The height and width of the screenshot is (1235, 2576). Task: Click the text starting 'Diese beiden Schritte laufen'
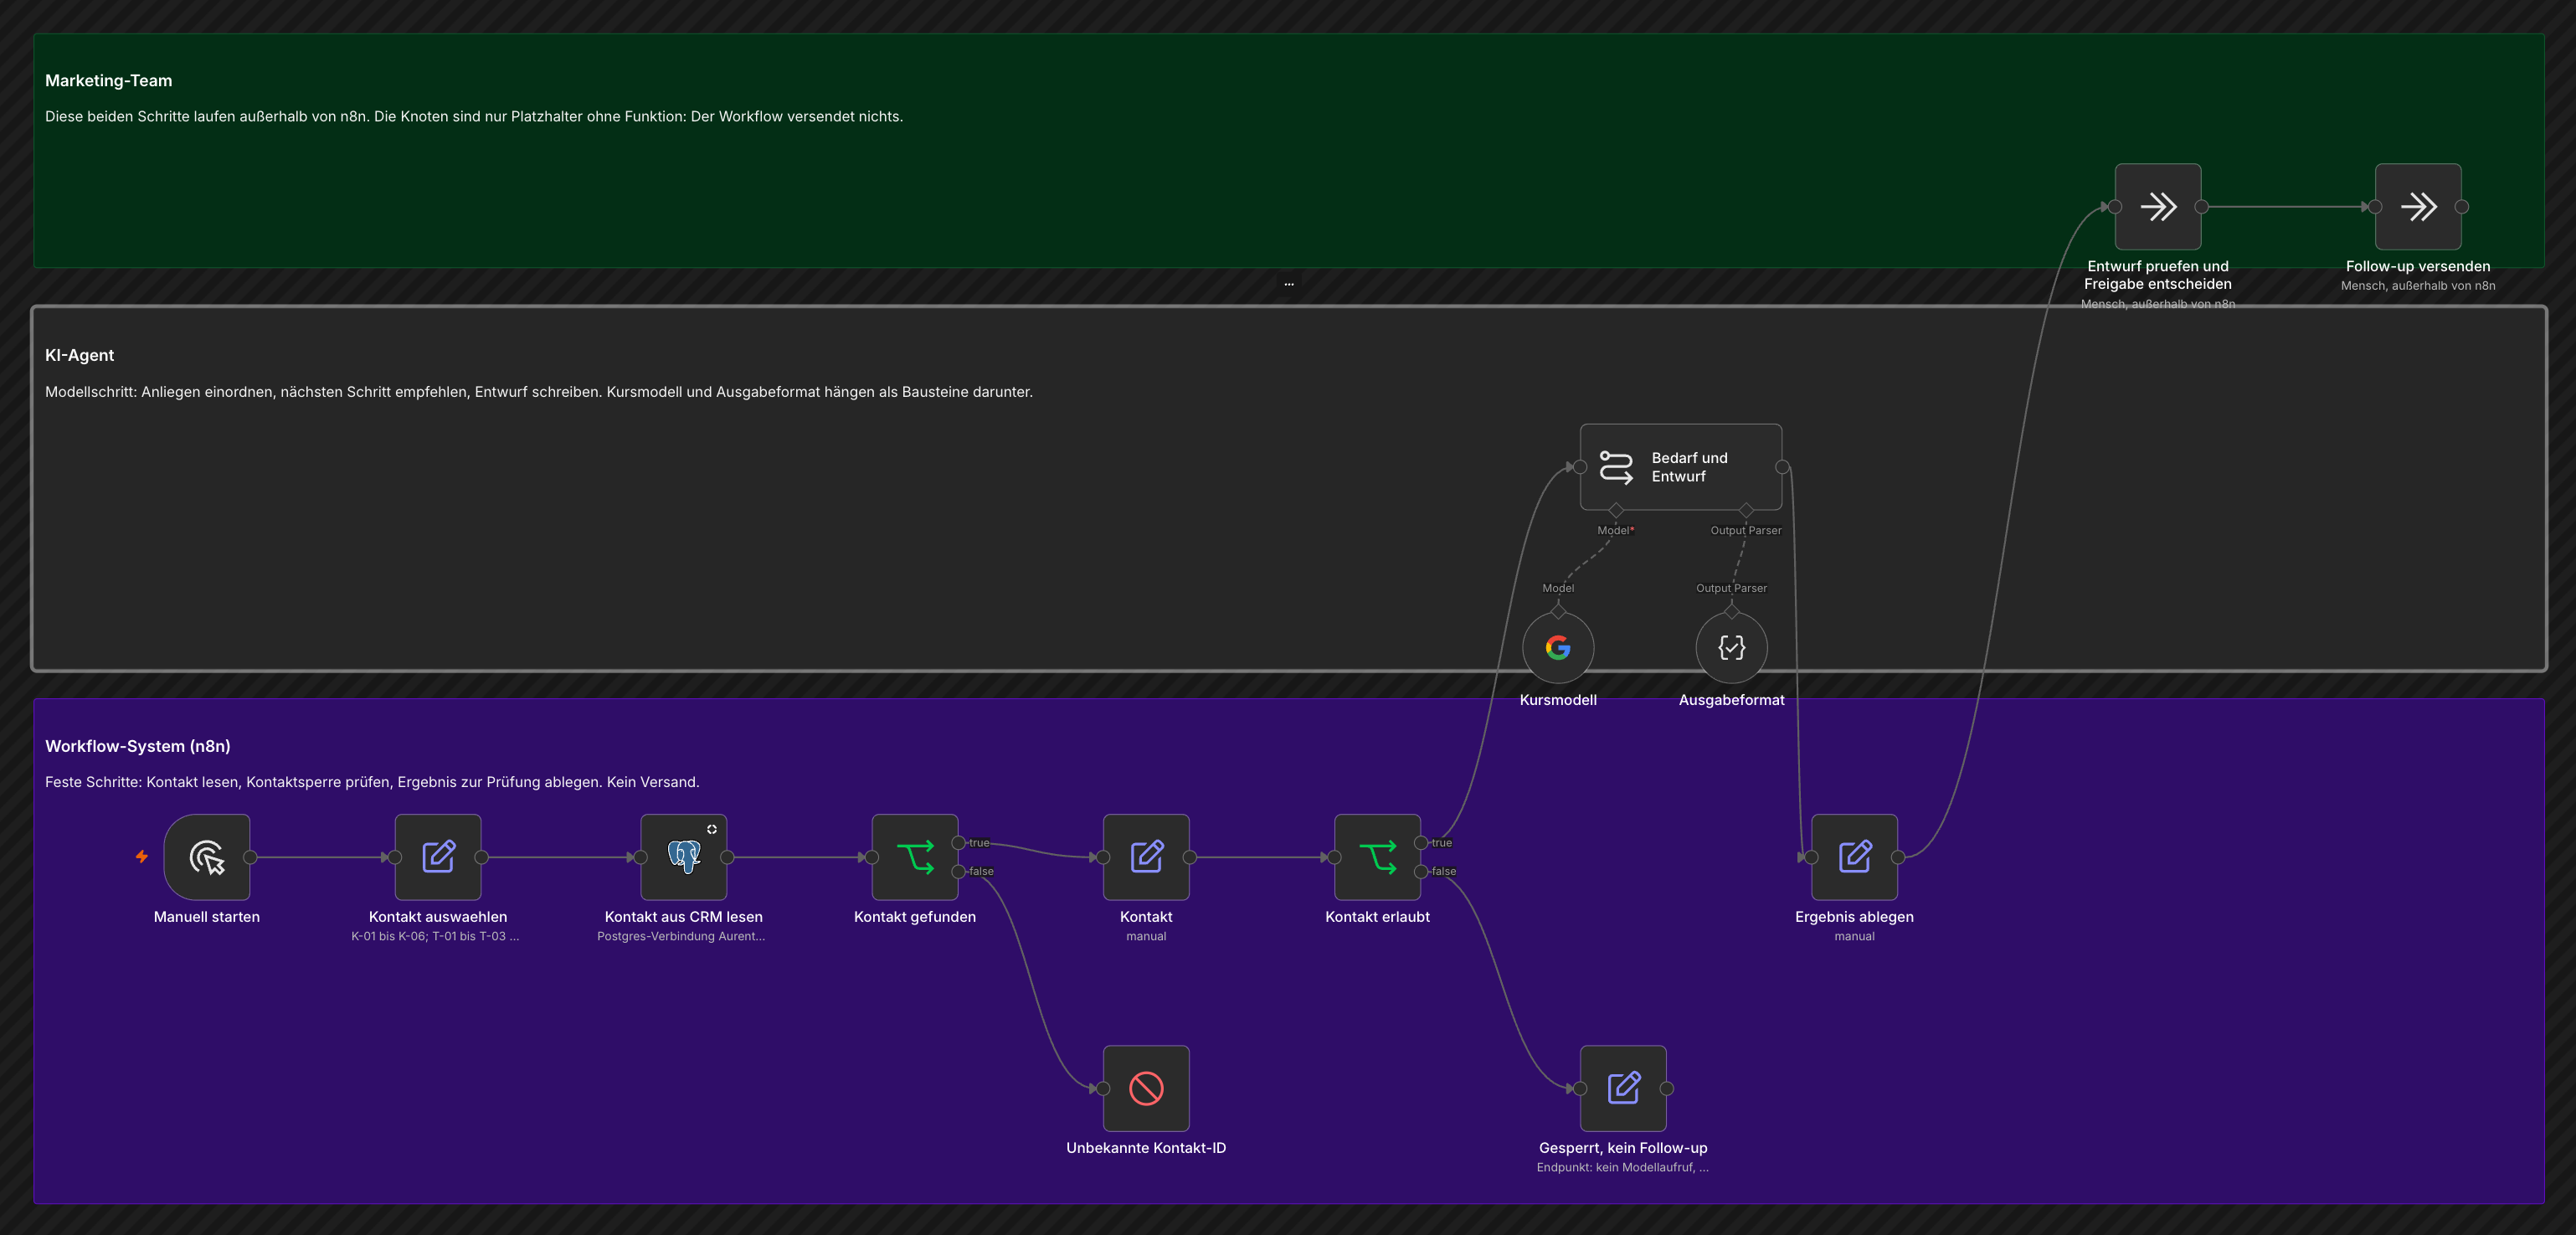coord(474,117)
